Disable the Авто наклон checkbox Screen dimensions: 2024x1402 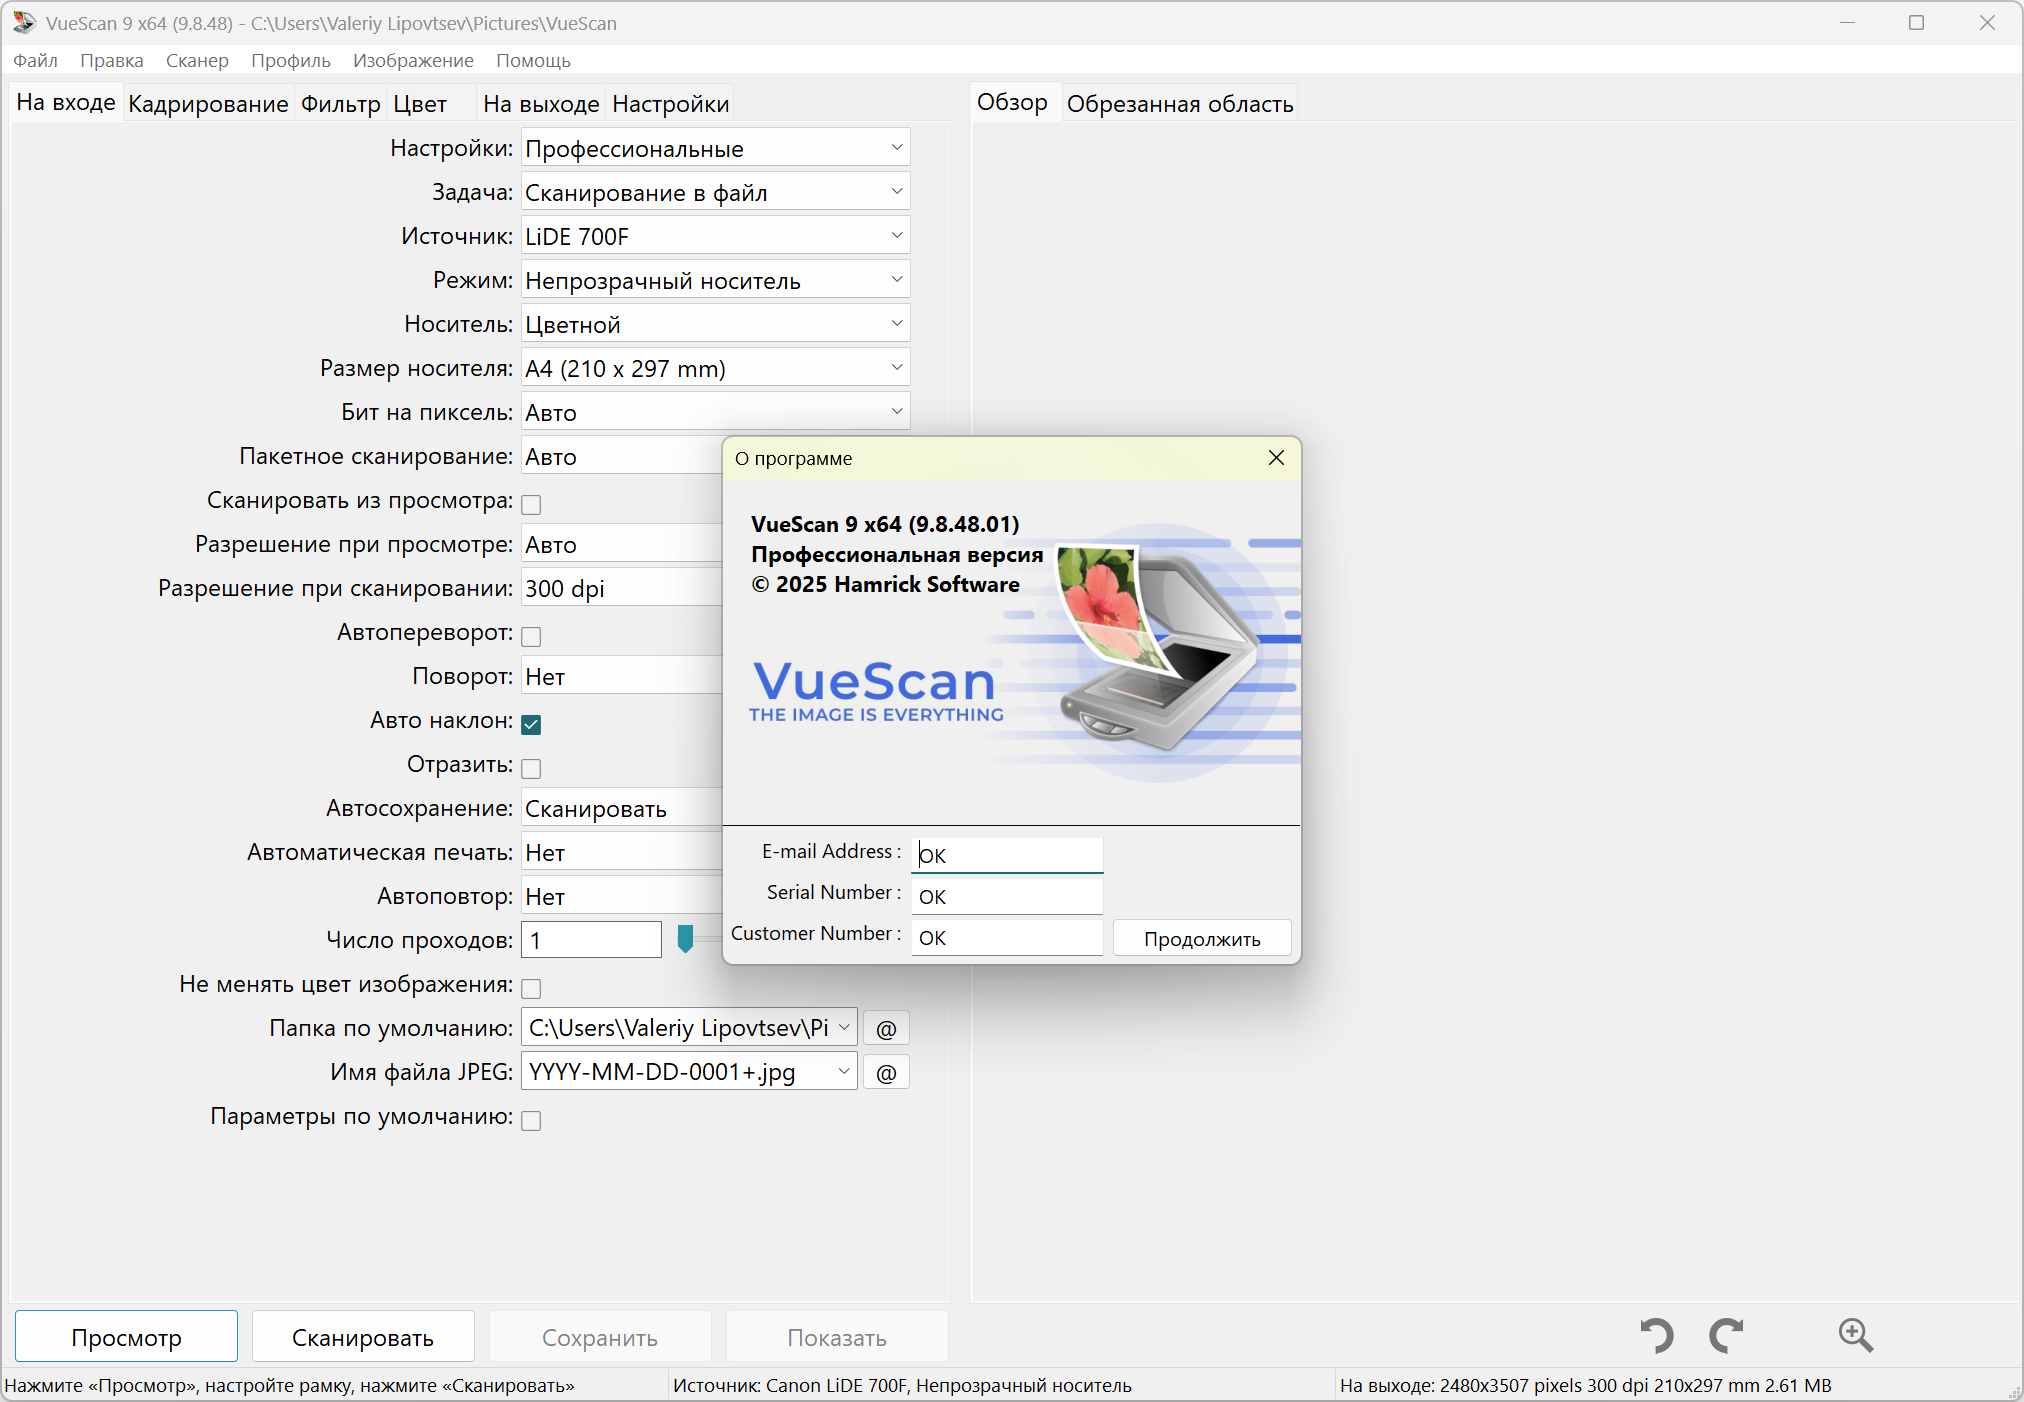pyautogui.click(x=531, y=724)
